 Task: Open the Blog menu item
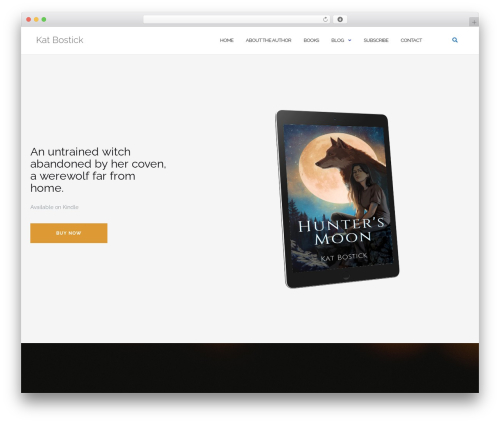337,40
